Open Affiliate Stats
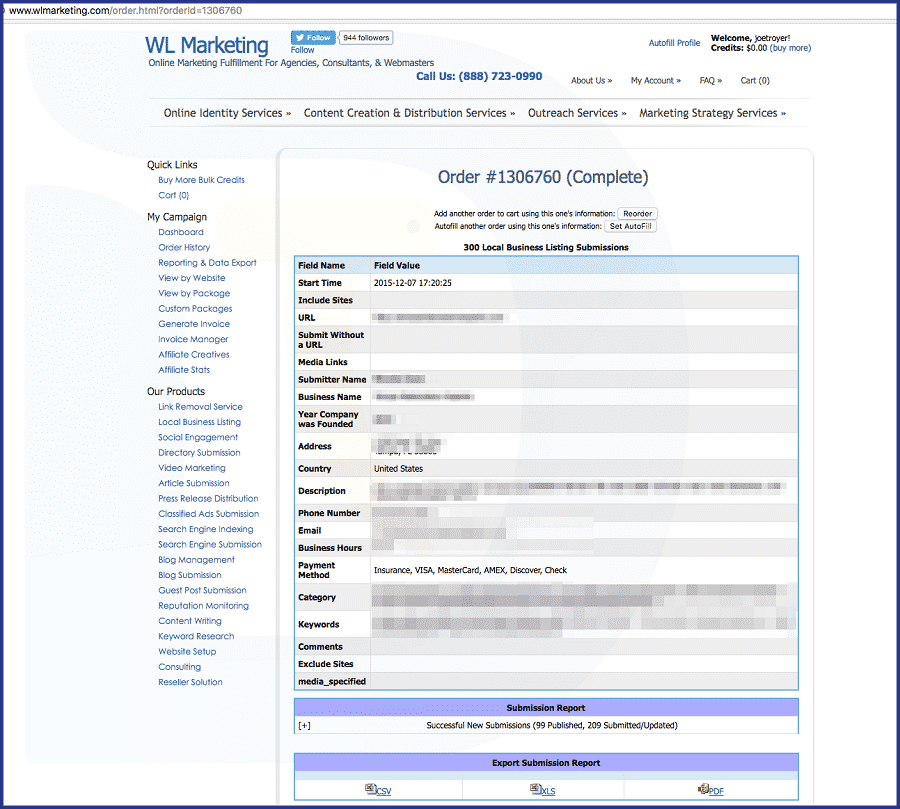The width and height of the screenshot is (900, 809). (184, 370)
